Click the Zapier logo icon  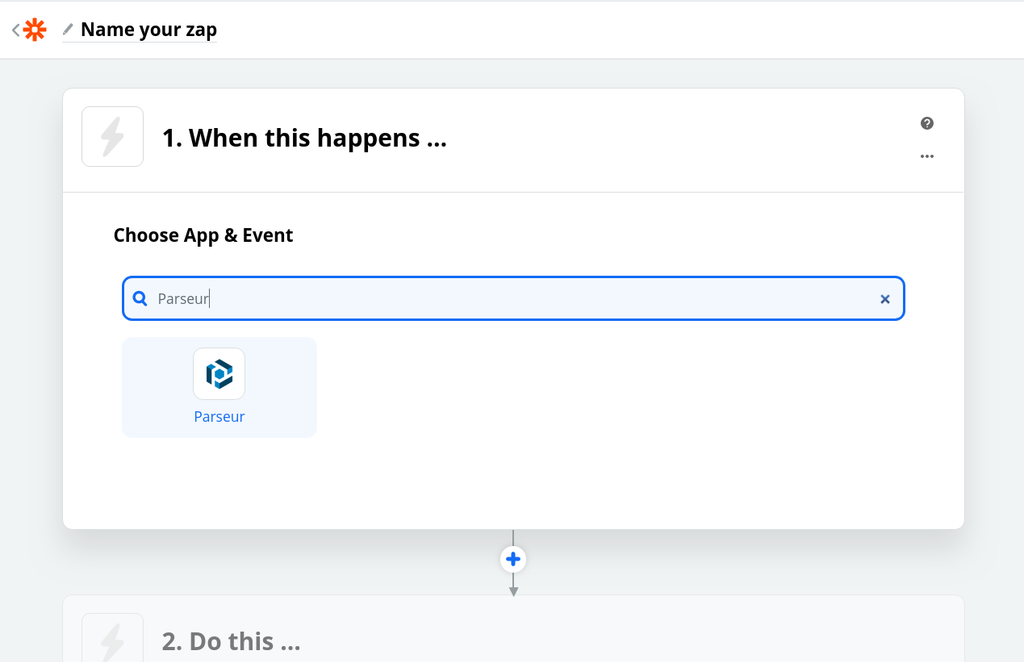tap(34, 29)
